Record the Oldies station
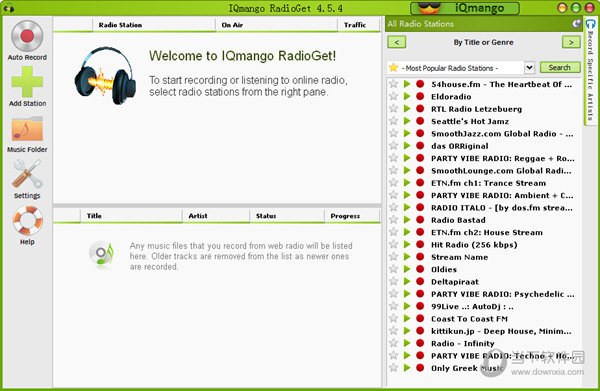600x391 pixels. pyautogui.click(x=420, y=269)
